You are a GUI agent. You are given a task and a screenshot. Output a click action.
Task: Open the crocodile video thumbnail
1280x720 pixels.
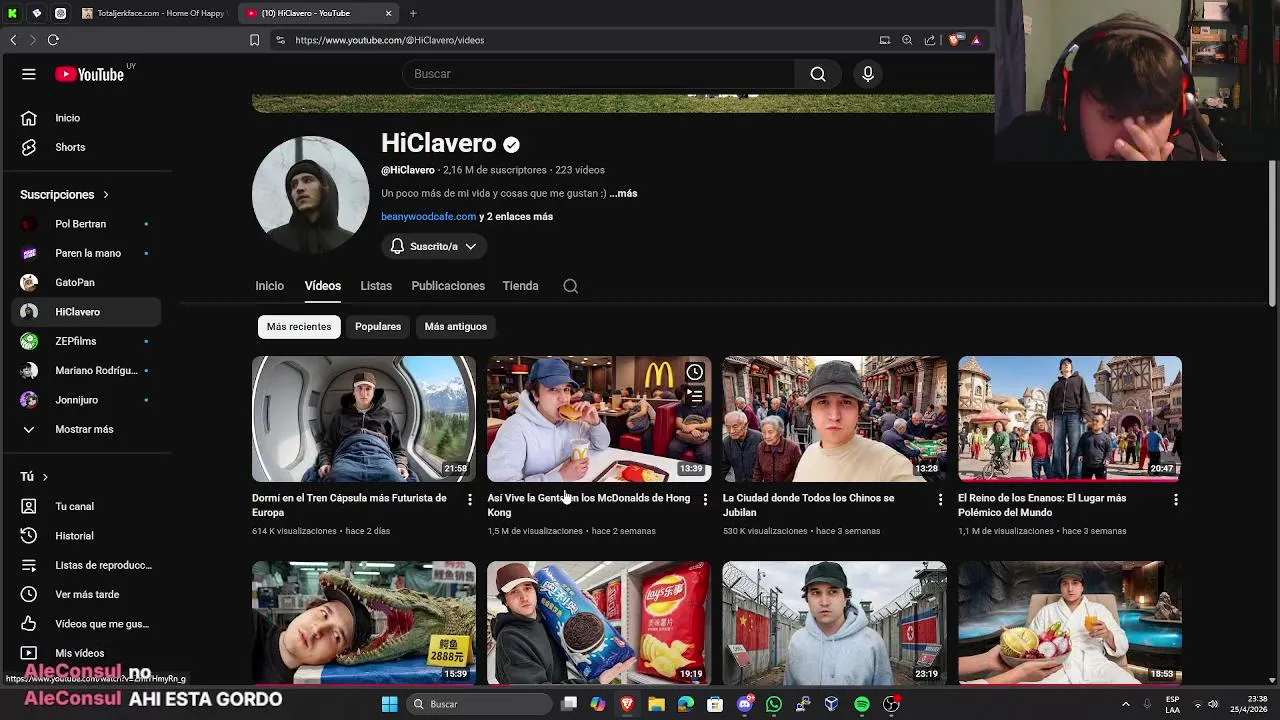(x=364, y=622)
